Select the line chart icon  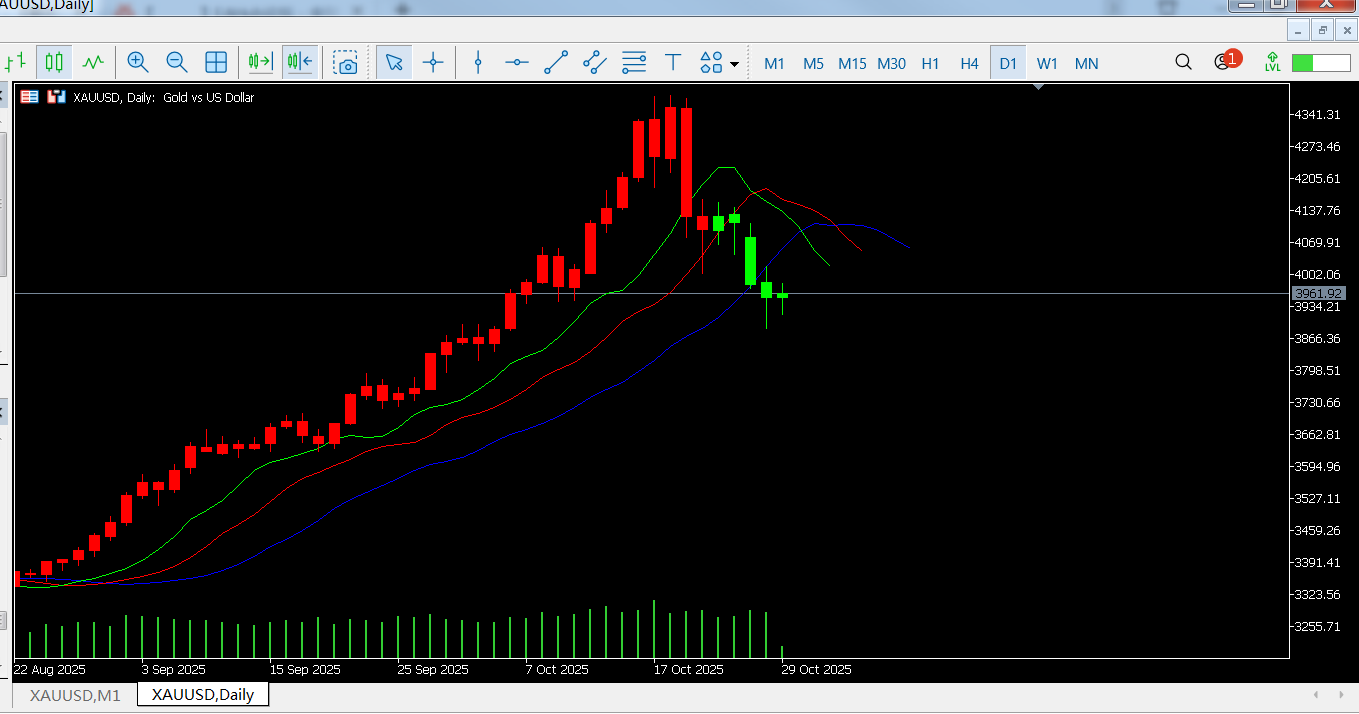click(x=93, y=63)
